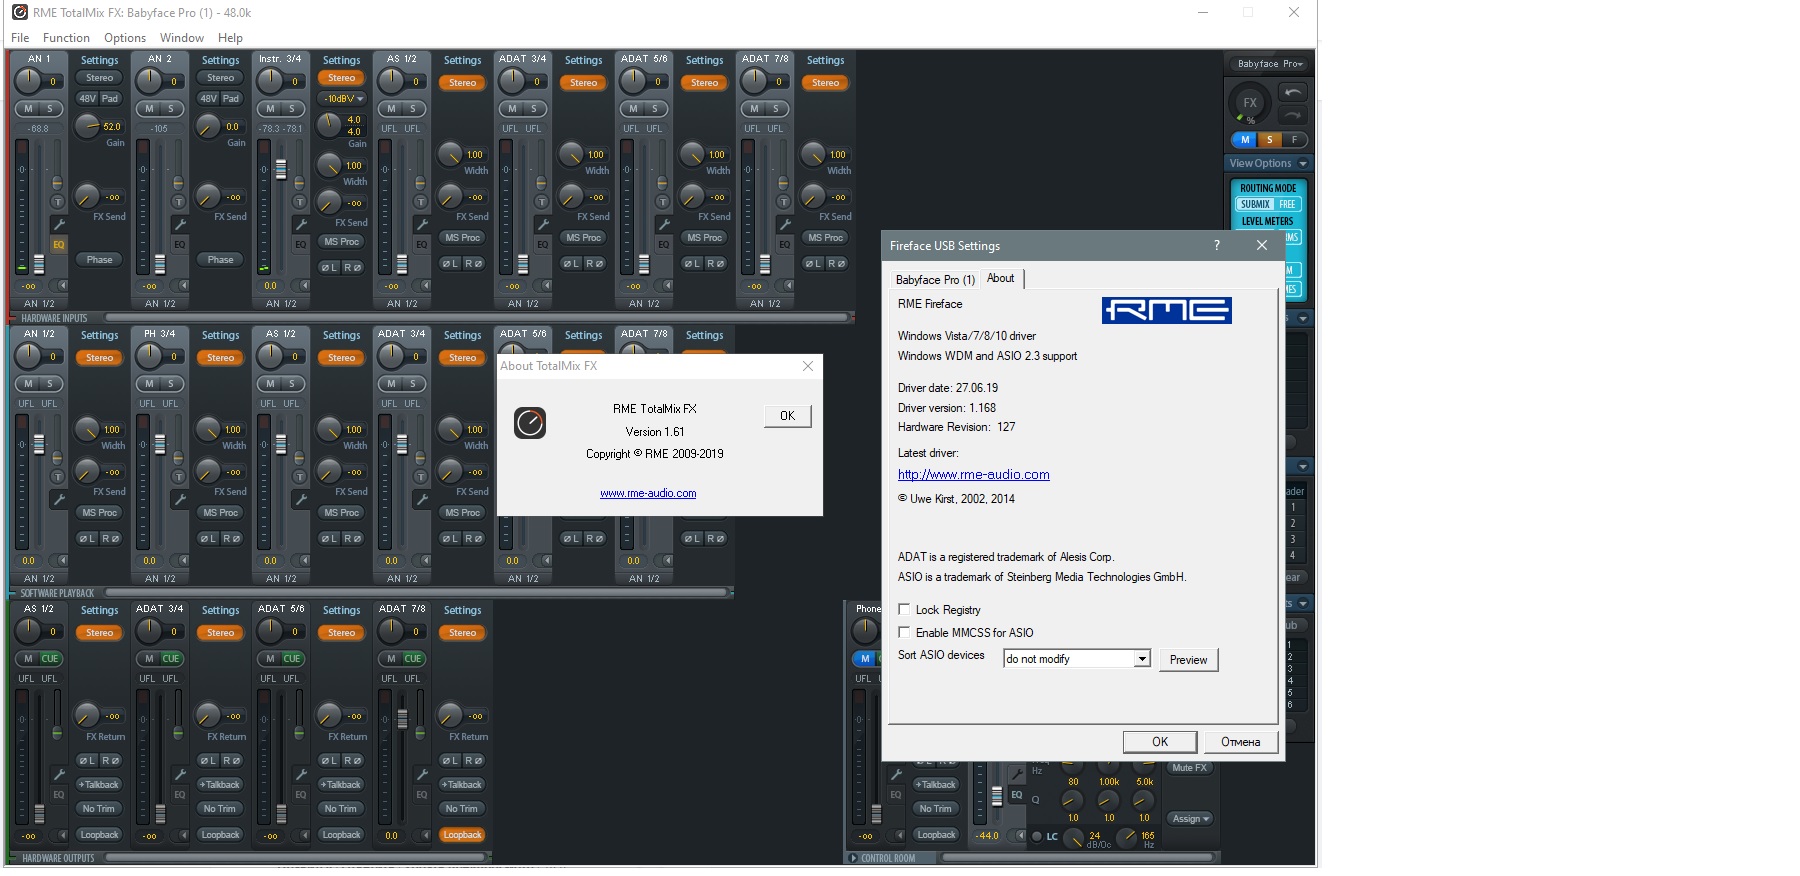Check Enable MMCSS for ASIO
Screen dimensions: 1800x876
(x=904, y=632)
